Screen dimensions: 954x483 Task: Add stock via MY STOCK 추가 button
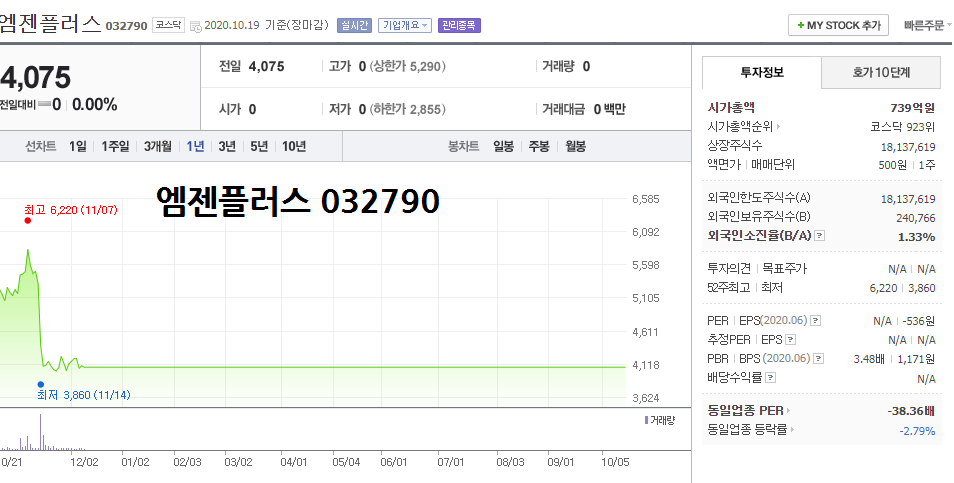(x=838, y=26)
